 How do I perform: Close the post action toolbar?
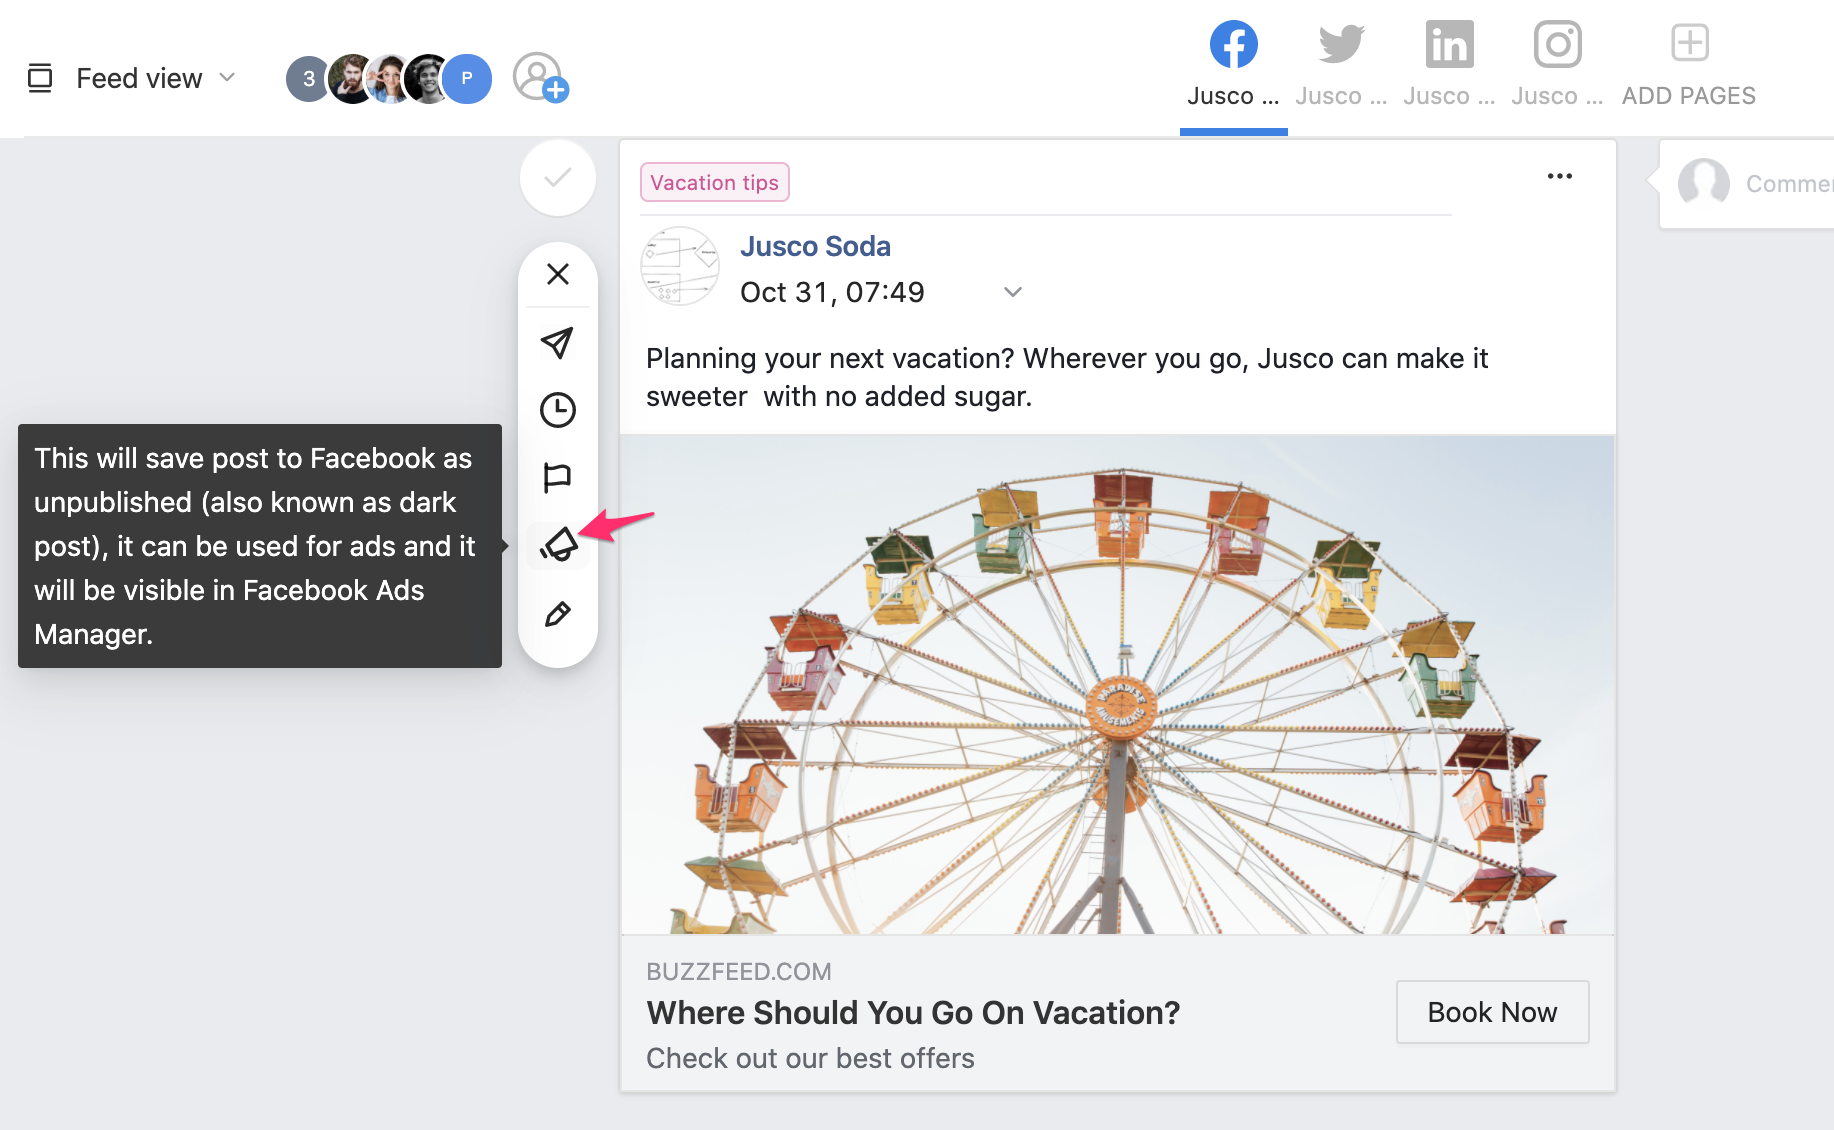pyautogui.click(x=558, y=274)
